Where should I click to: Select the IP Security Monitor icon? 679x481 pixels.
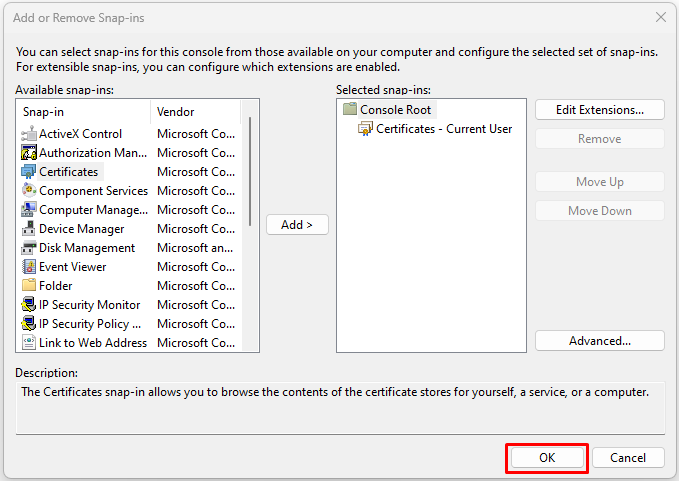tap(29, 305)
